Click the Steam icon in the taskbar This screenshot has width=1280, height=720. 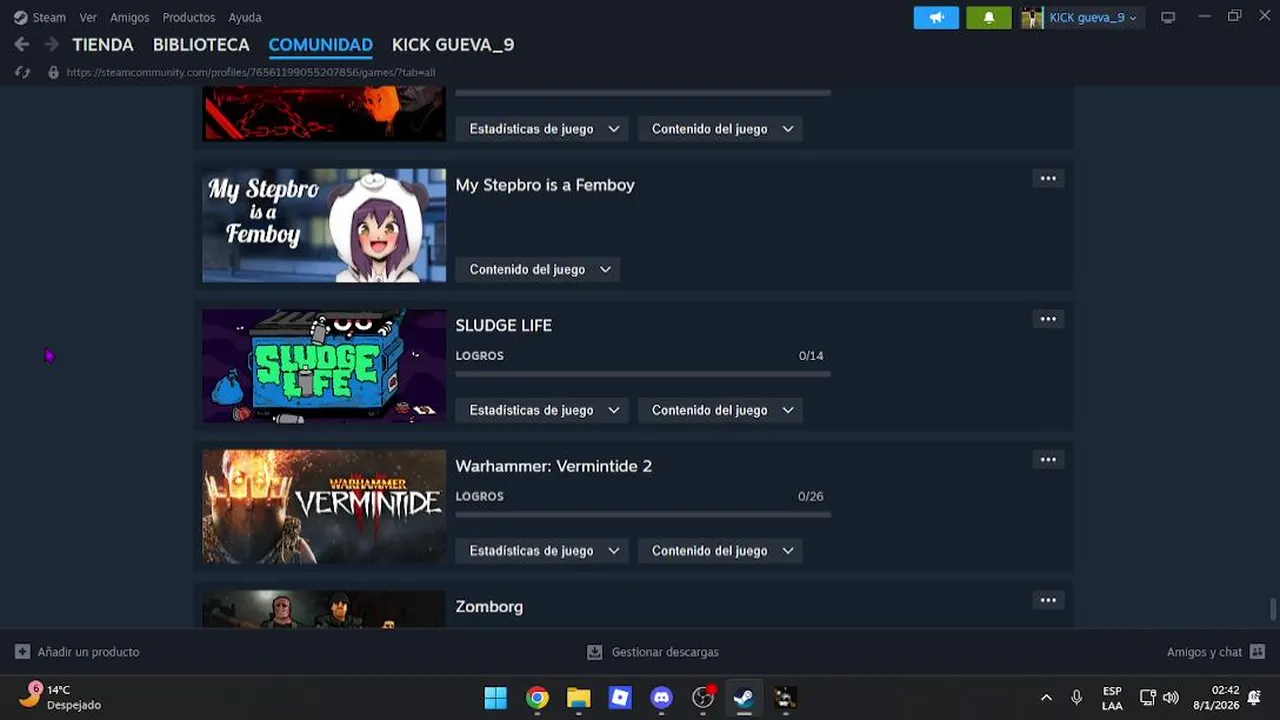(x=743, y=698)
